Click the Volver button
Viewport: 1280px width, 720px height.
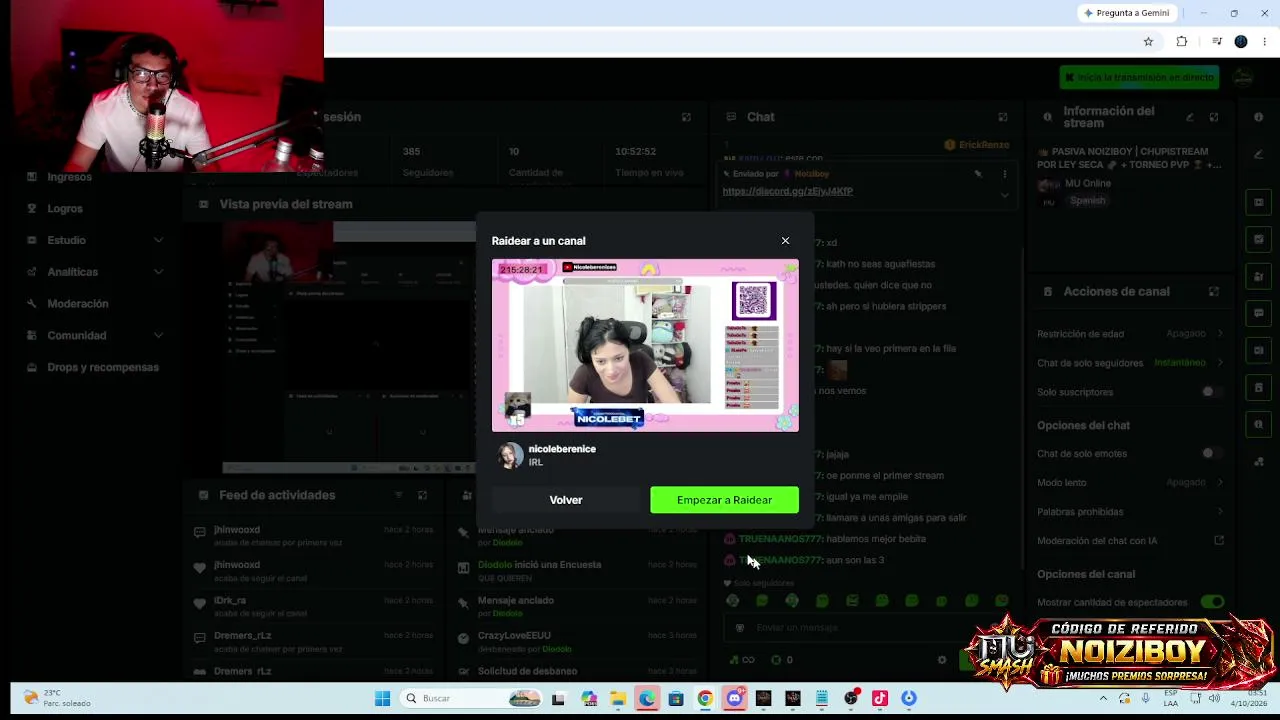566,500
